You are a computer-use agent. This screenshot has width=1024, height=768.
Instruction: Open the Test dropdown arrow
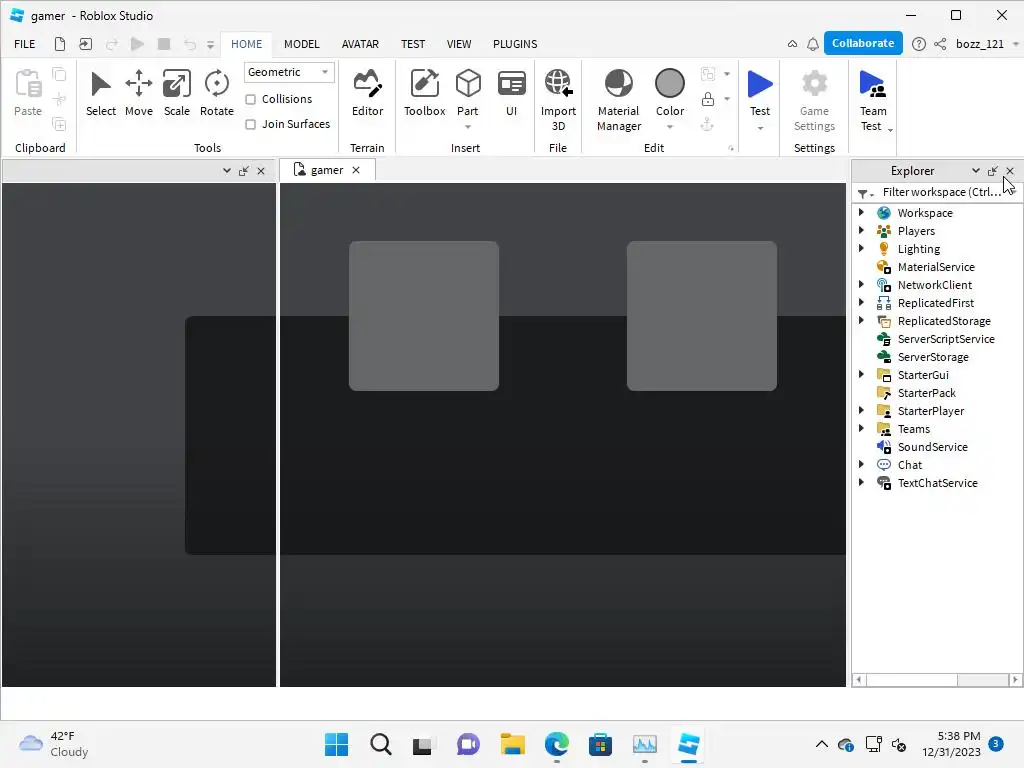[760, 128]
